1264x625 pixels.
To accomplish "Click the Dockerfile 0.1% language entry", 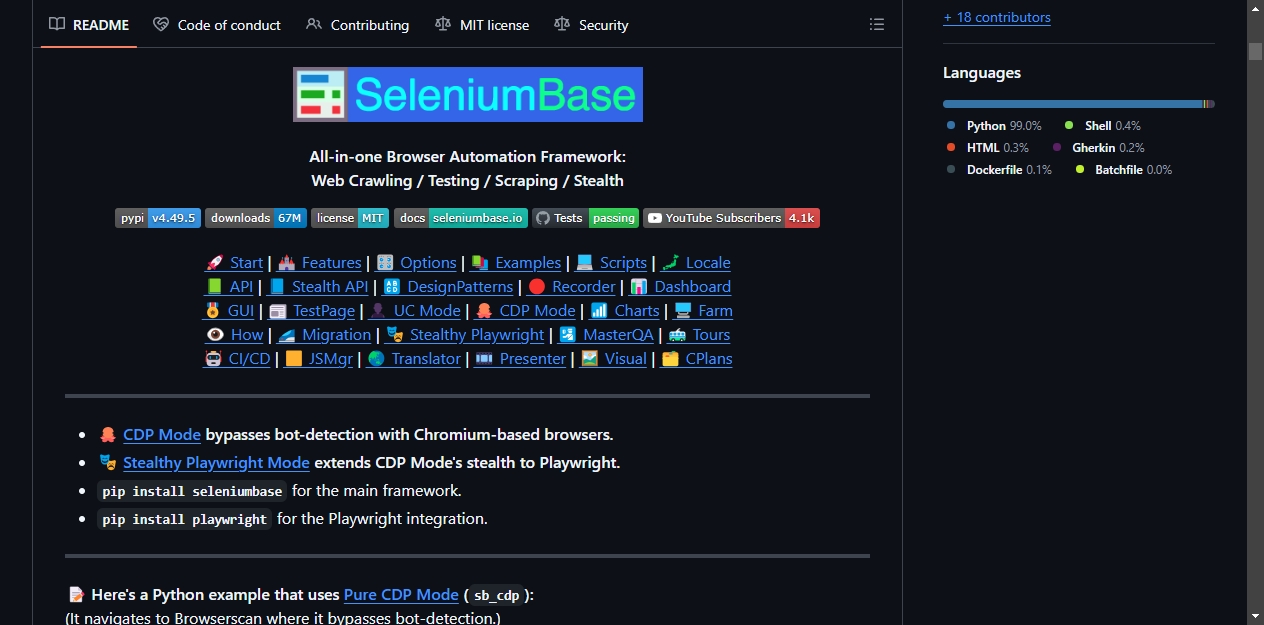I will (x=999, y=170).
